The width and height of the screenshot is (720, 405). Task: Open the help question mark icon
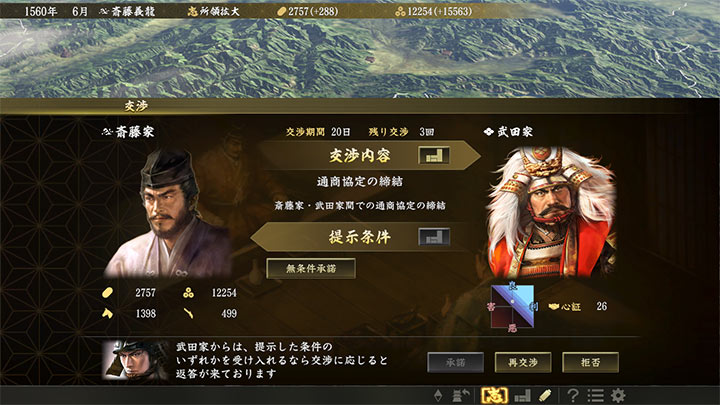click(x=573, y=395)
